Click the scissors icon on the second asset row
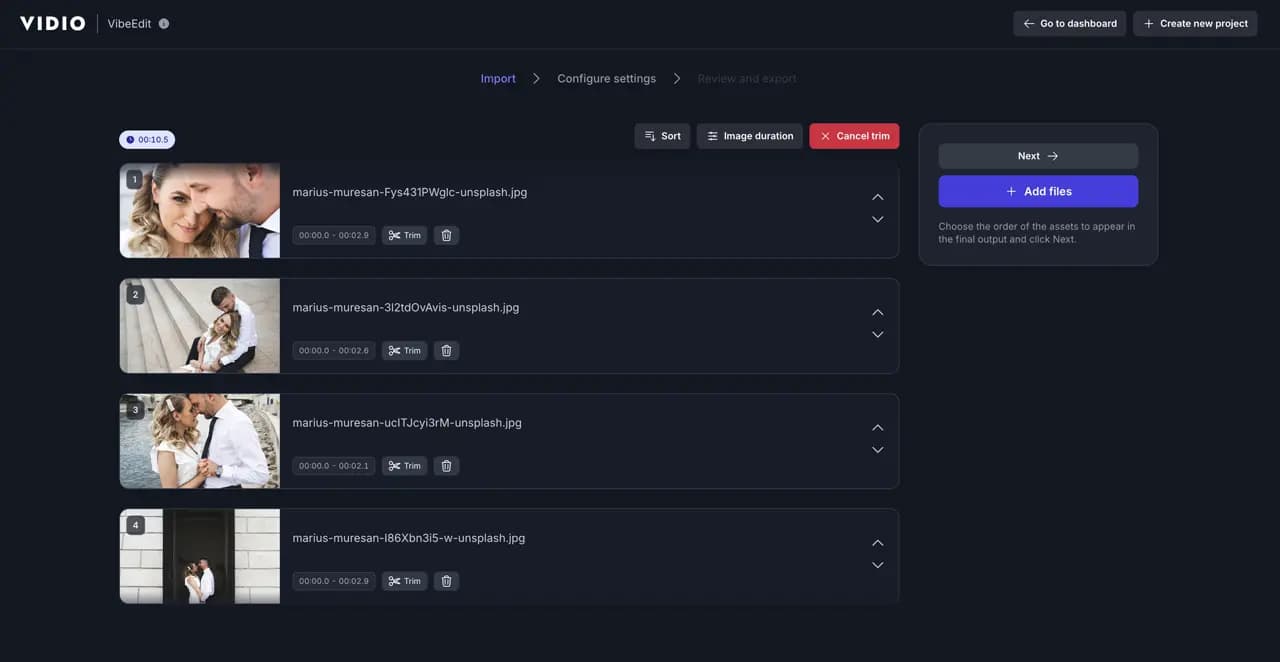1280x662 pixels. (395, 350)
